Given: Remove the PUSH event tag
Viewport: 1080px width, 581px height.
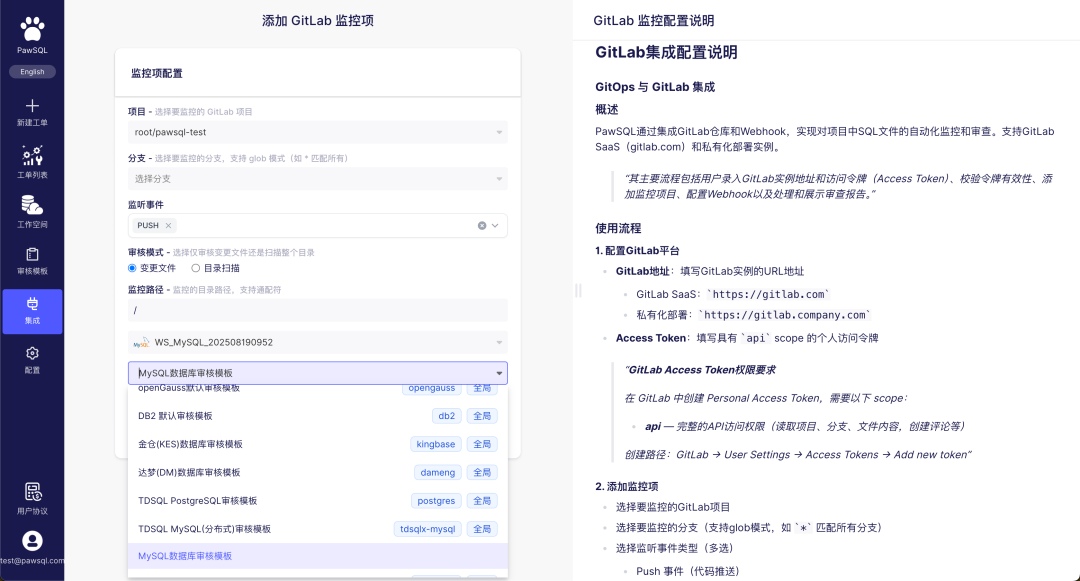Looking at the screenshot, I should 168,225.
